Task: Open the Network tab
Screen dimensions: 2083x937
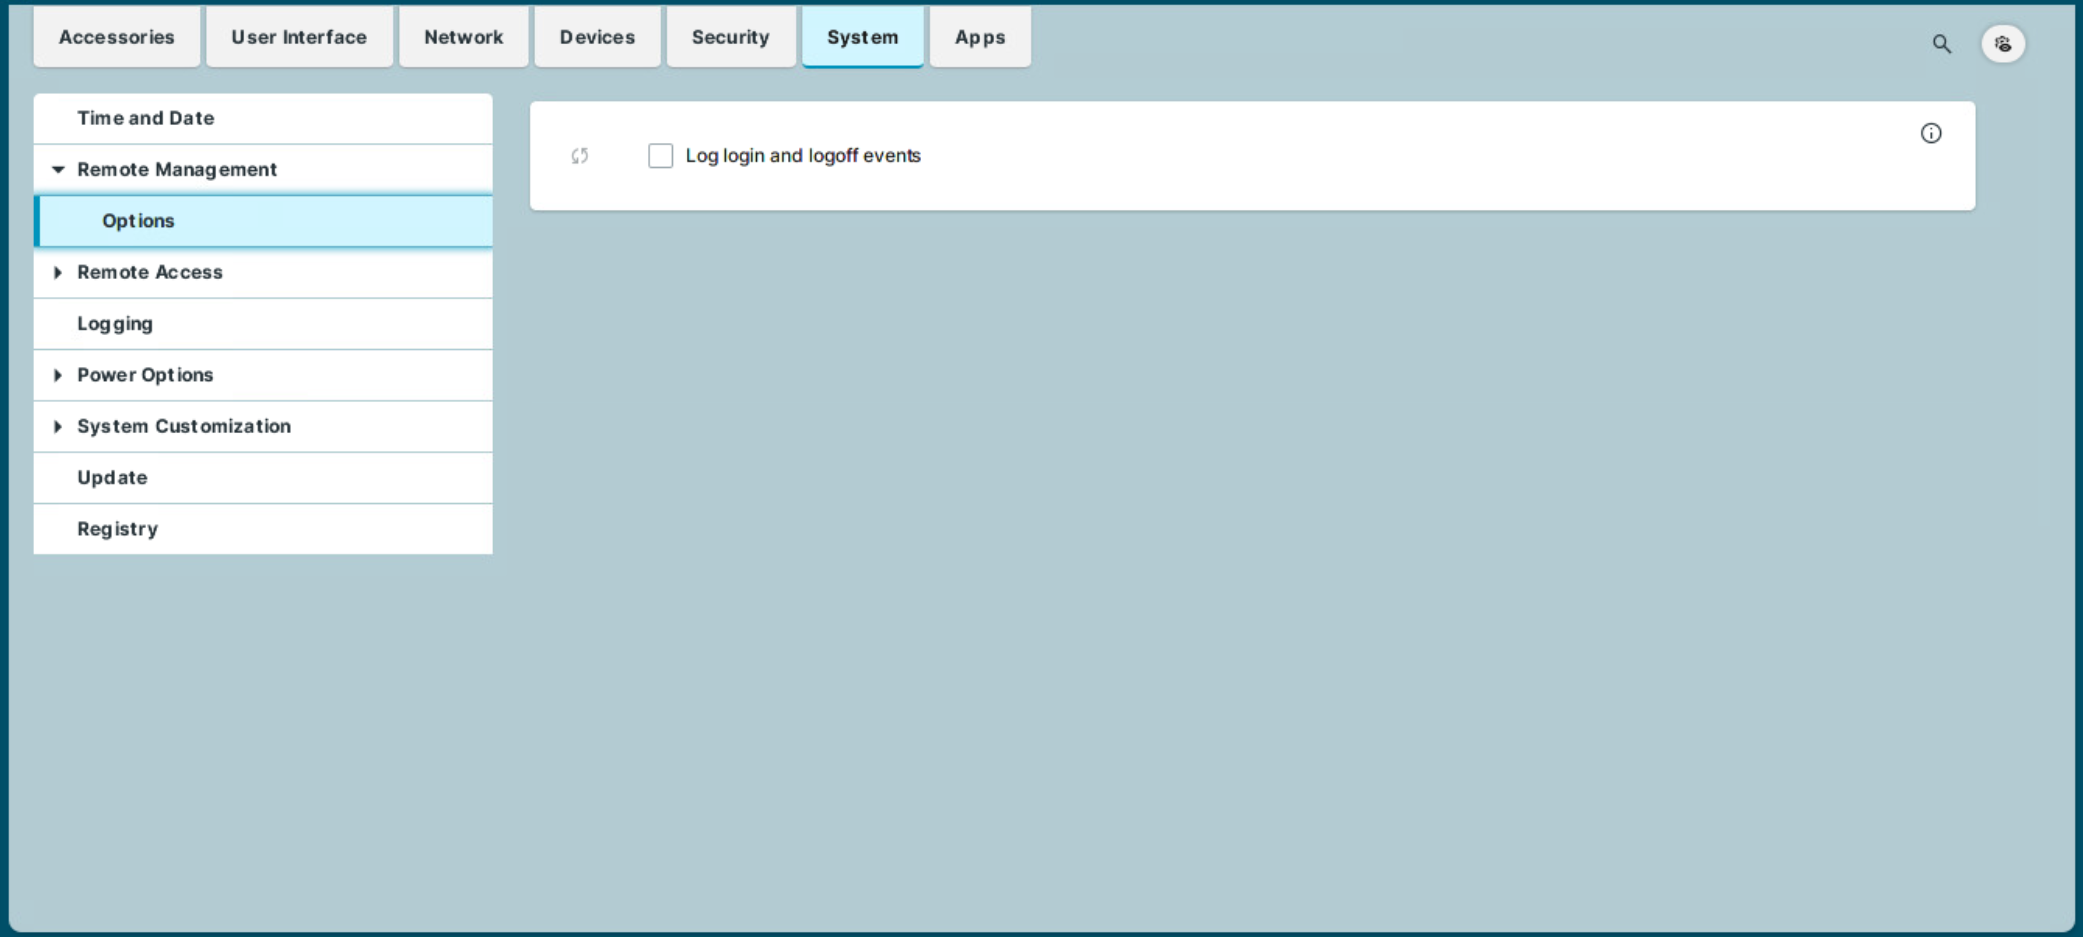Action: tap(463, 38)
